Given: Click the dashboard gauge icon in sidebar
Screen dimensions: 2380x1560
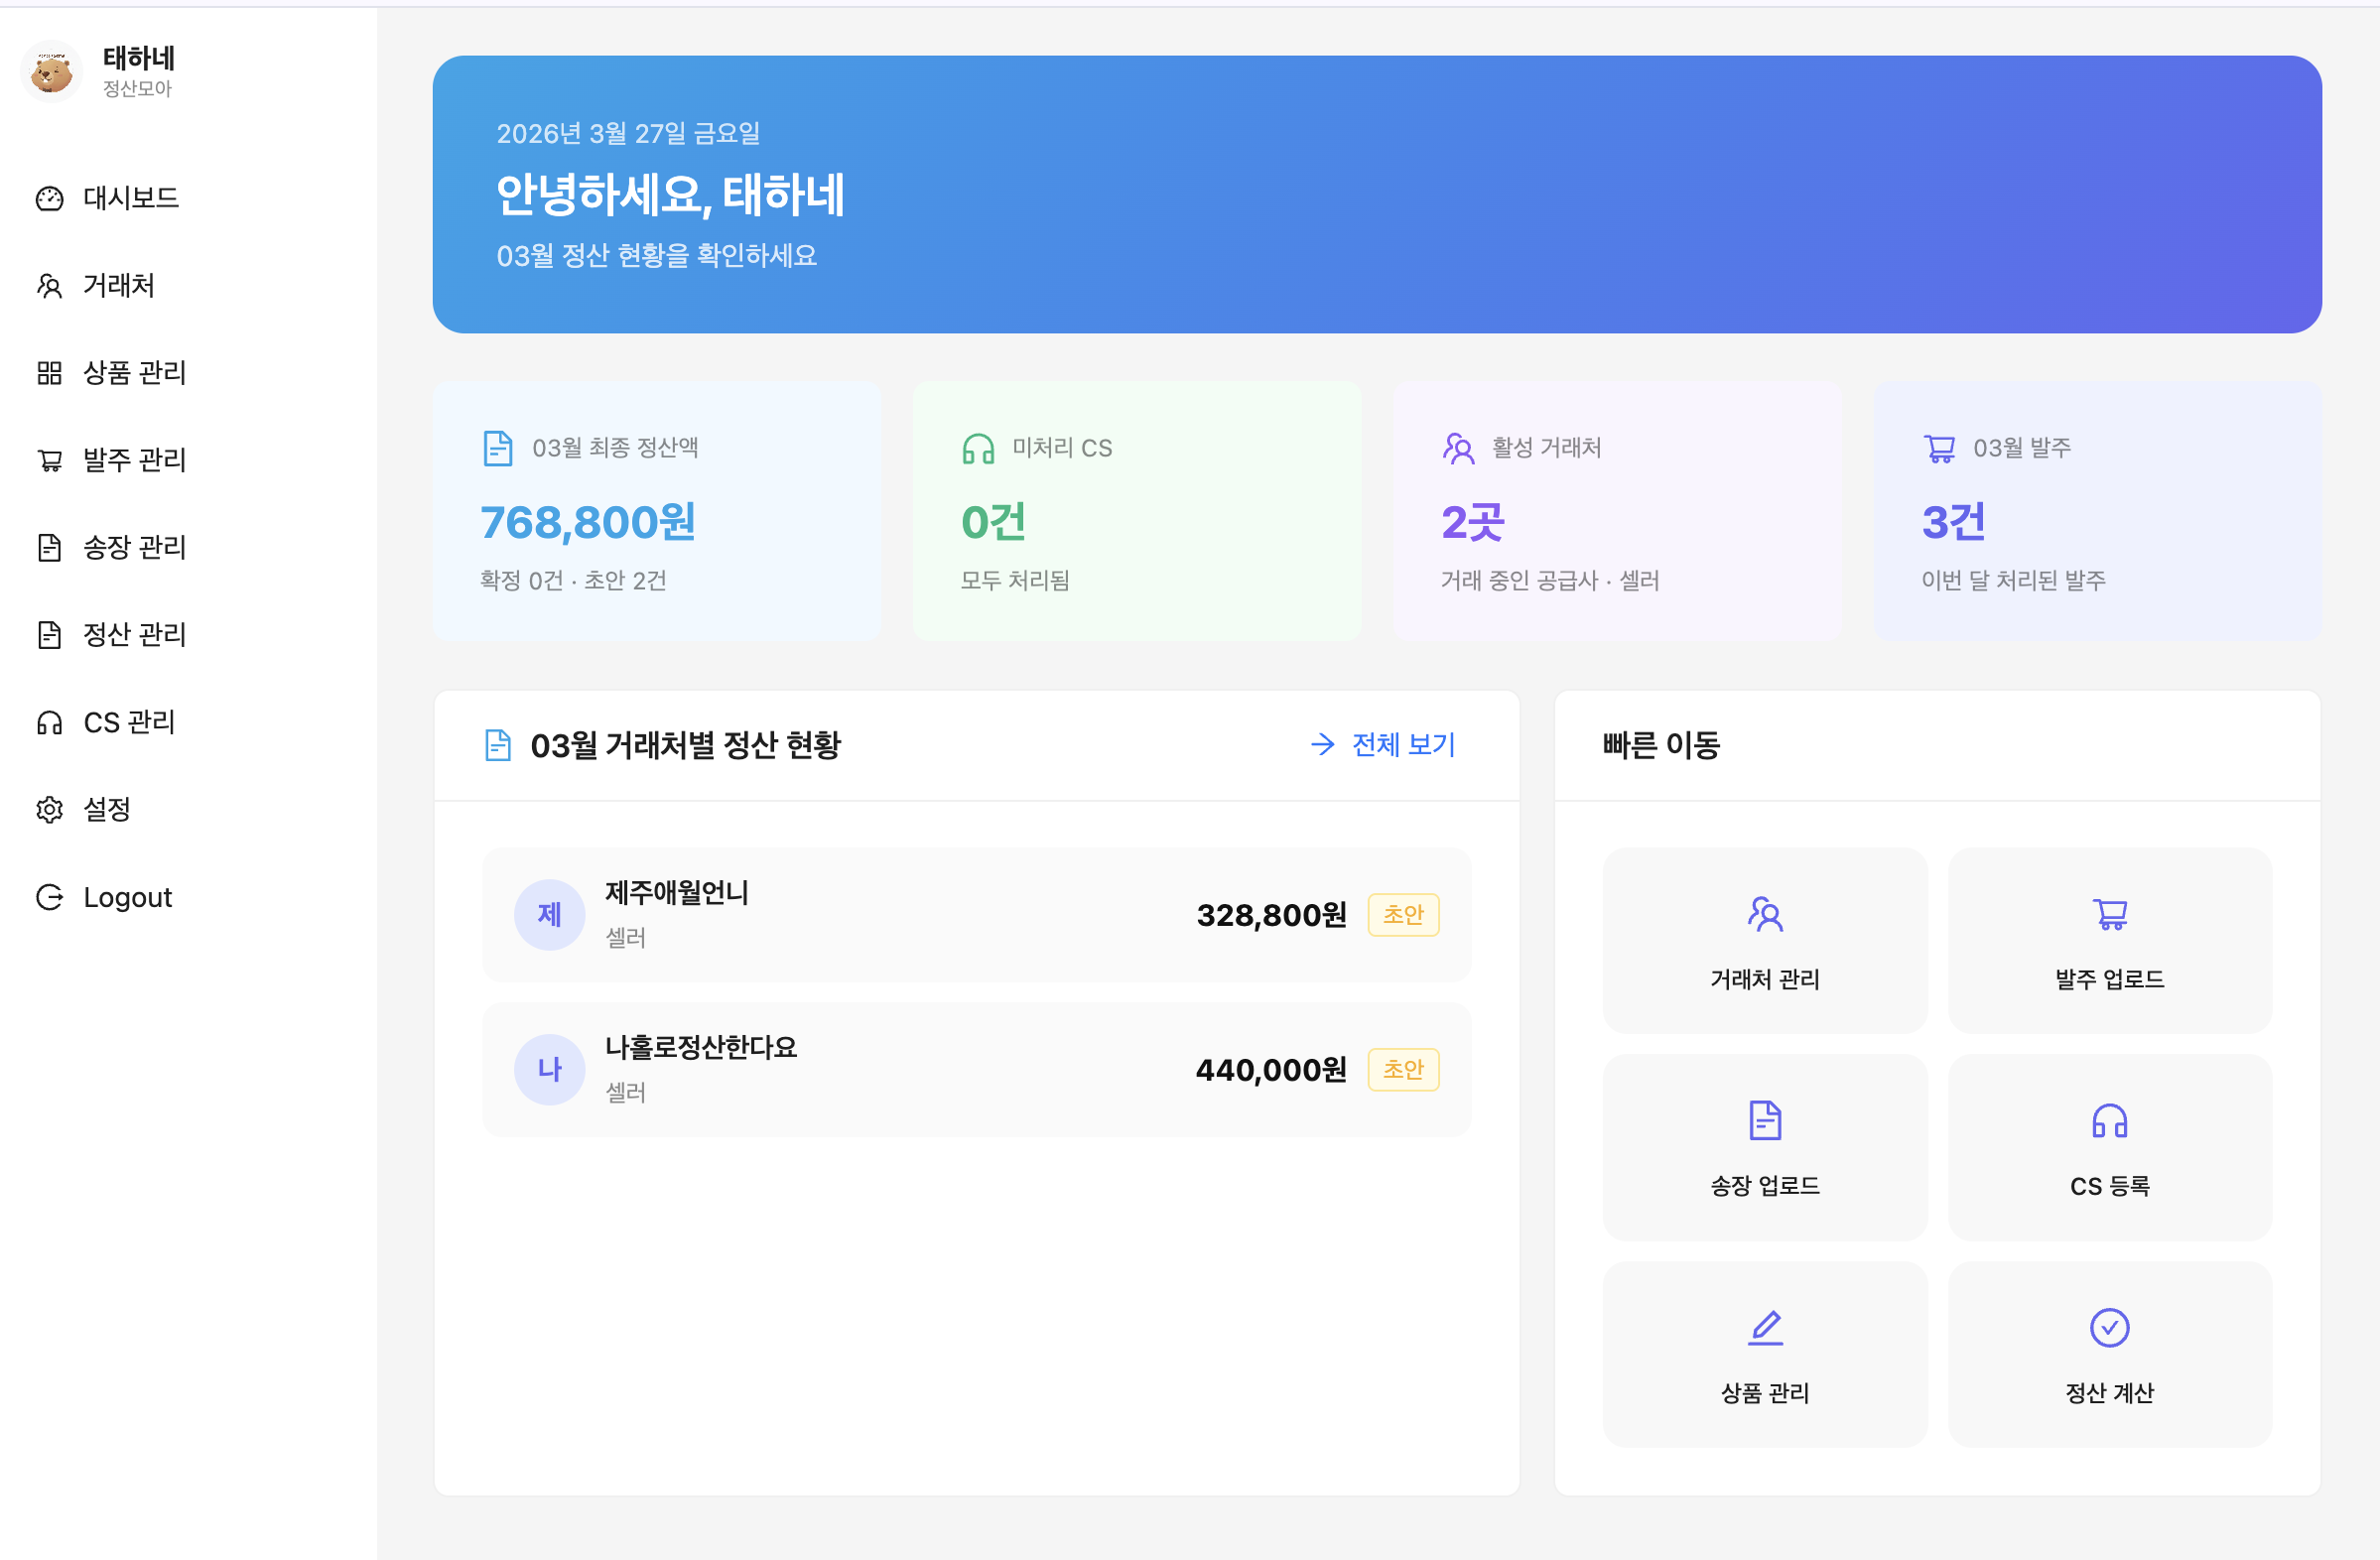Looking at the screenshot, I should [x=49, y=199].
